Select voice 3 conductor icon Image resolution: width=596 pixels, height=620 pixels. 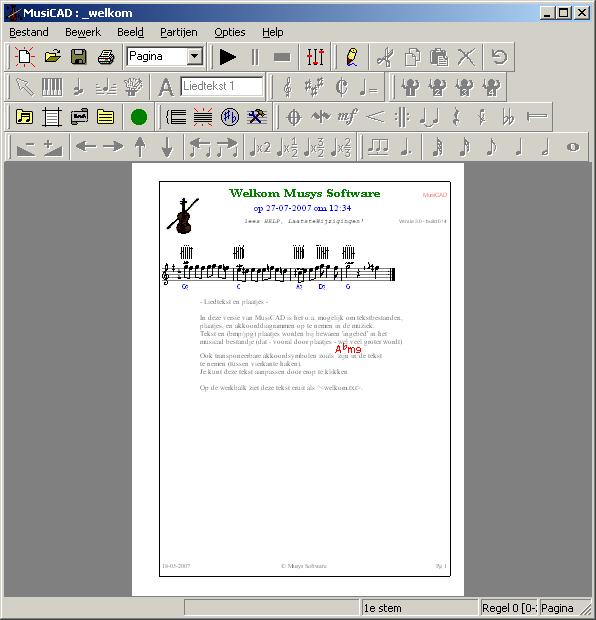point(464,87)
